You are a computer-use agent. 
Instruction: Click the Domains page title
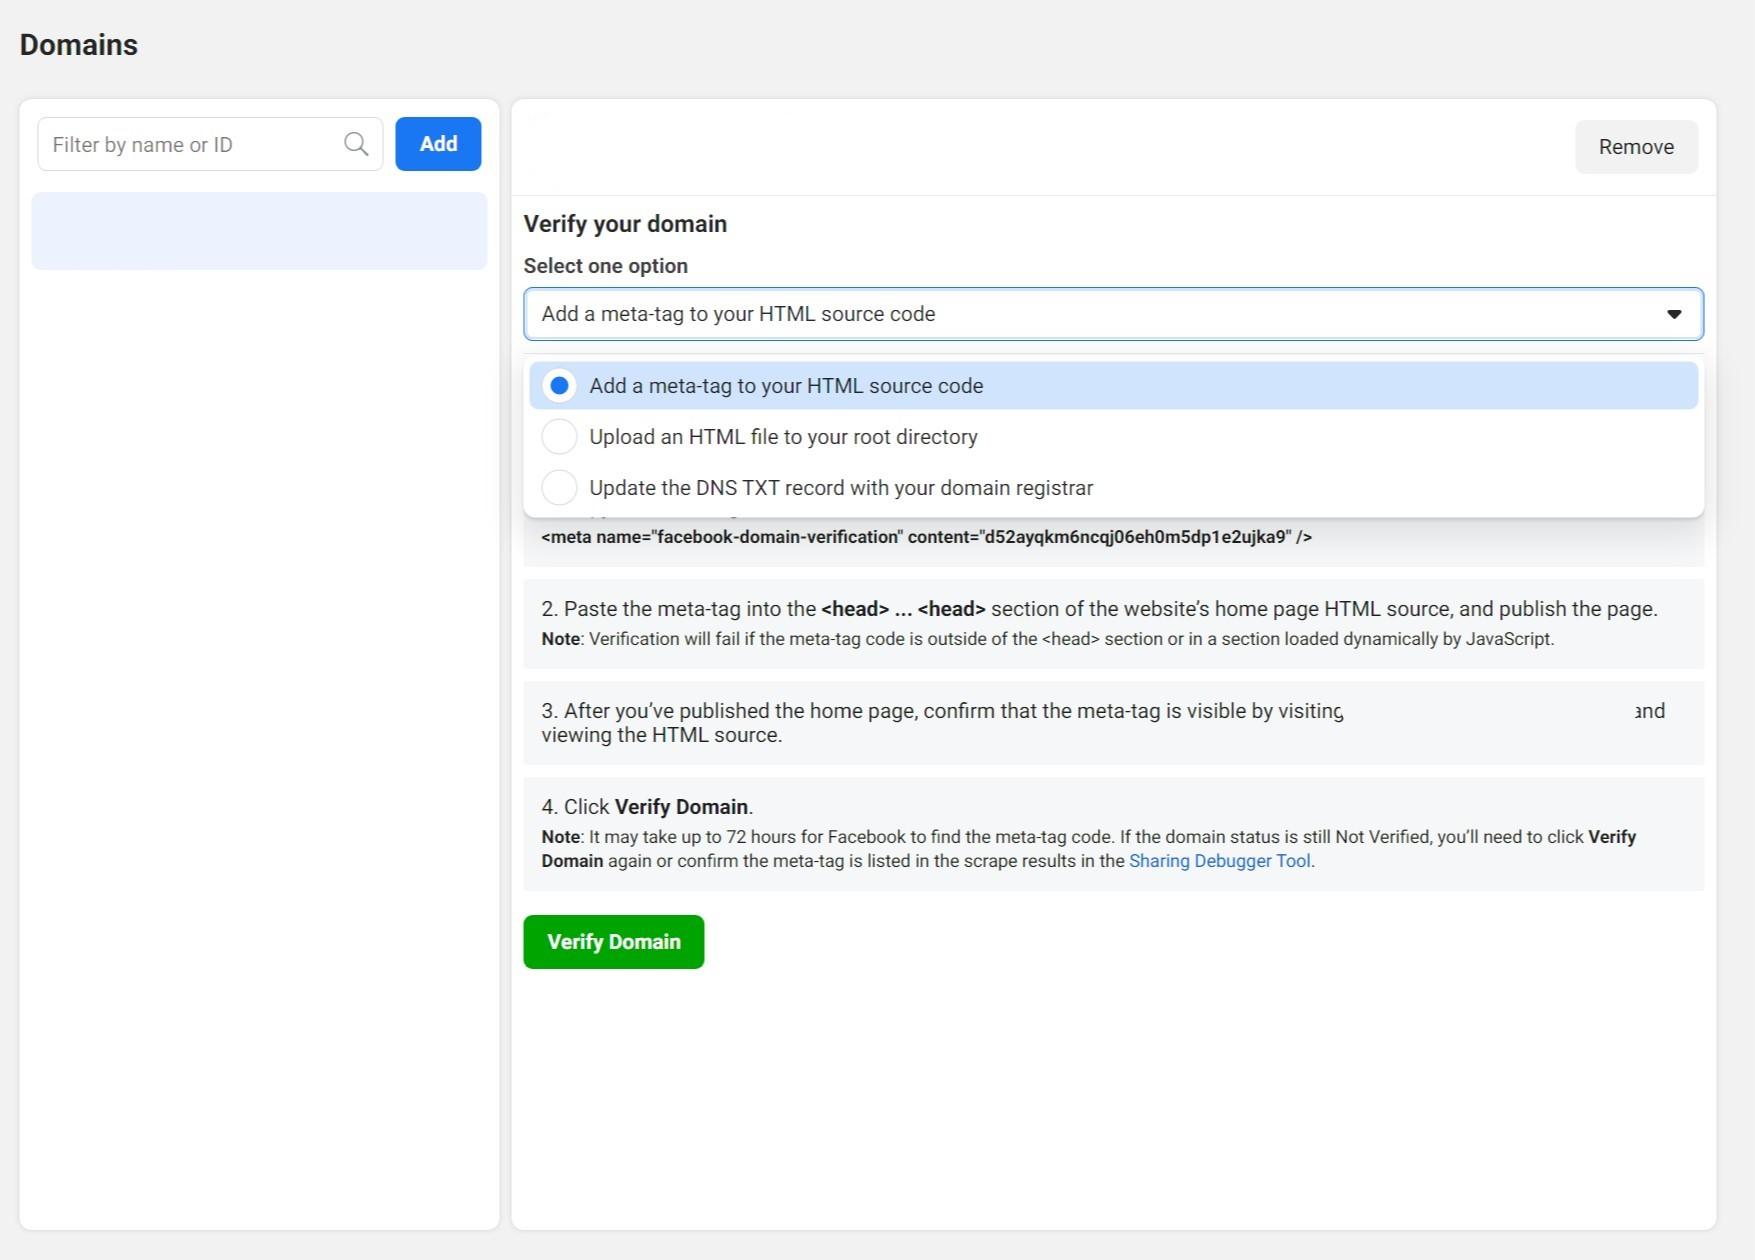pyautogui.click(x=78, y=44)
